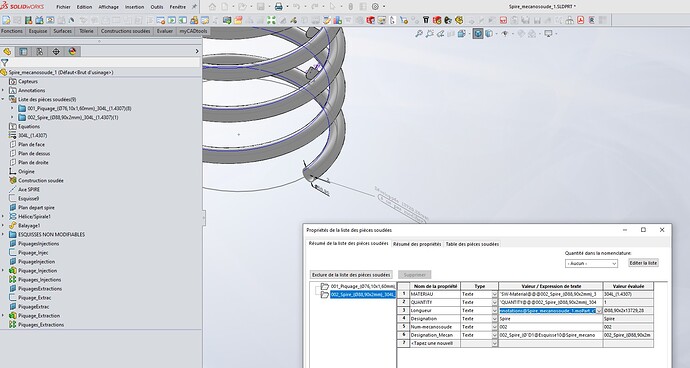690x368 pixels.
Task: Collapse Liste des pièces soudées(9) node
Action: [x=4, y=99]
